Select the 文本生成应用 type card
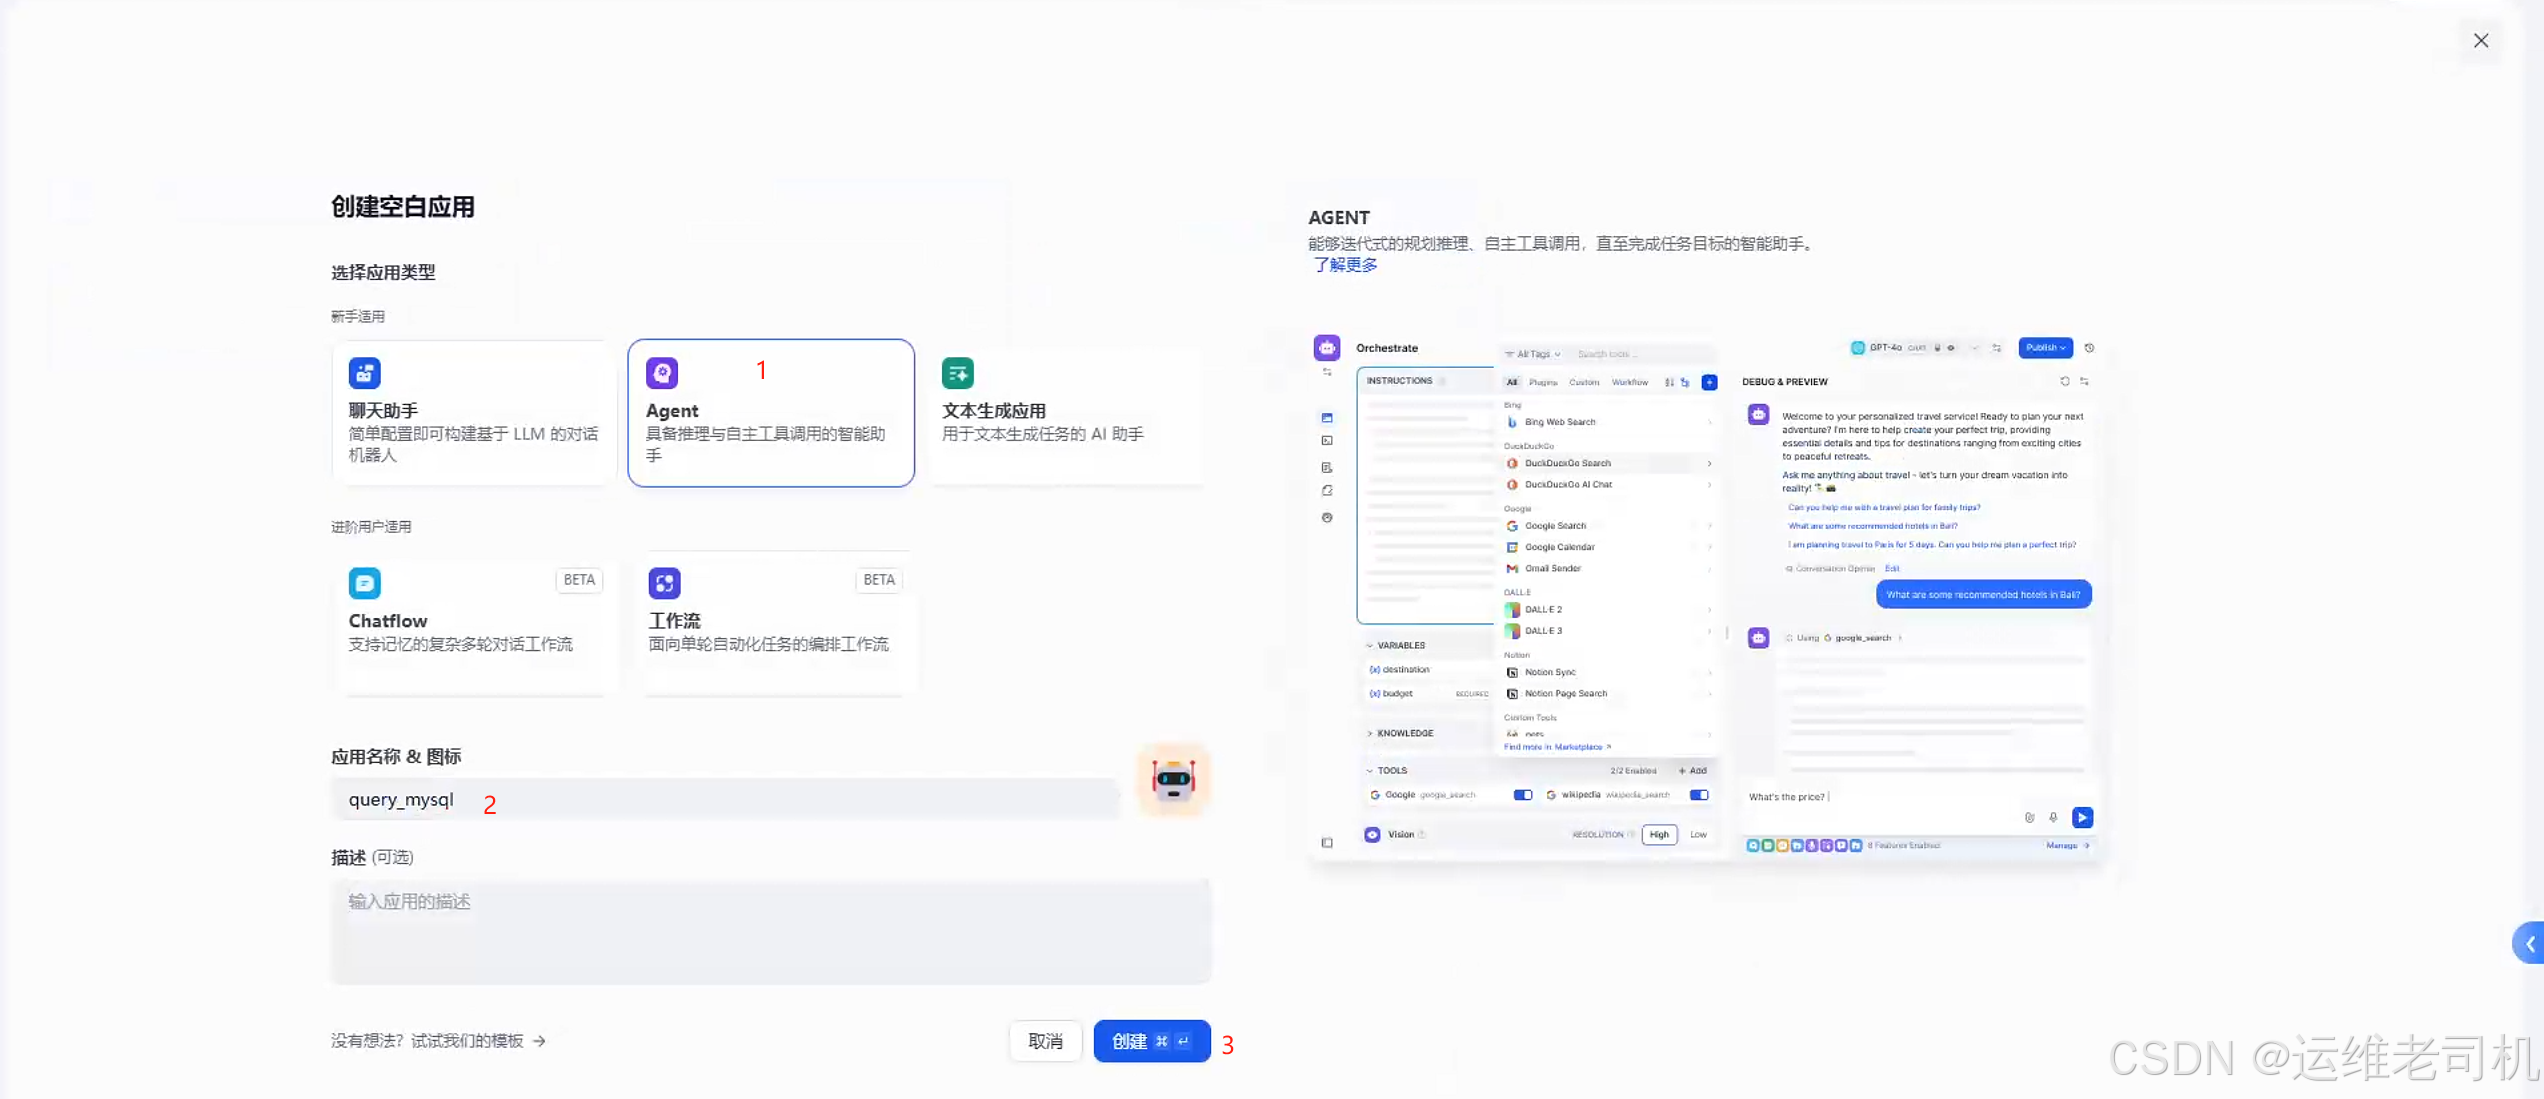The height and width of the screenshot is (1099, 2544). click(1066, 413)
